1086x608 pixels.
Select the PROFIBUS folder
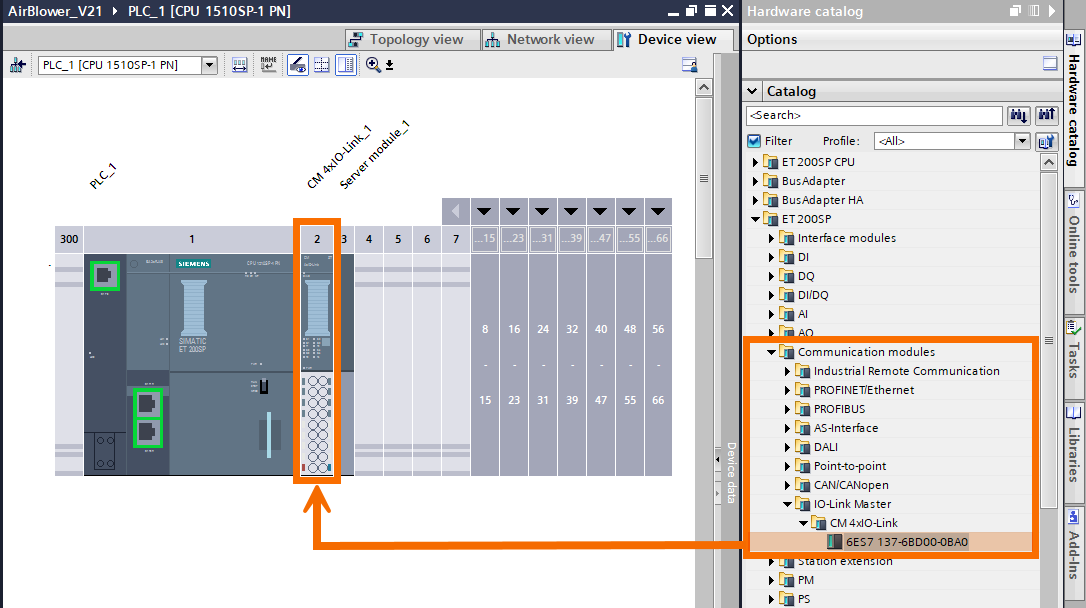[x=839, y=409]
